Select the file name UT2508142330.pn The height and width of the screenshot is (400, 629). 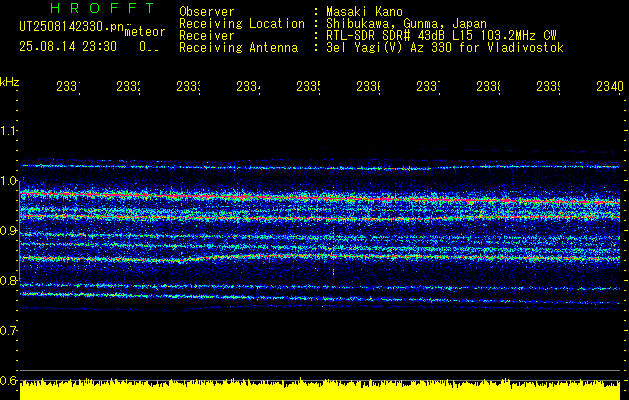[x=72, y=26]
